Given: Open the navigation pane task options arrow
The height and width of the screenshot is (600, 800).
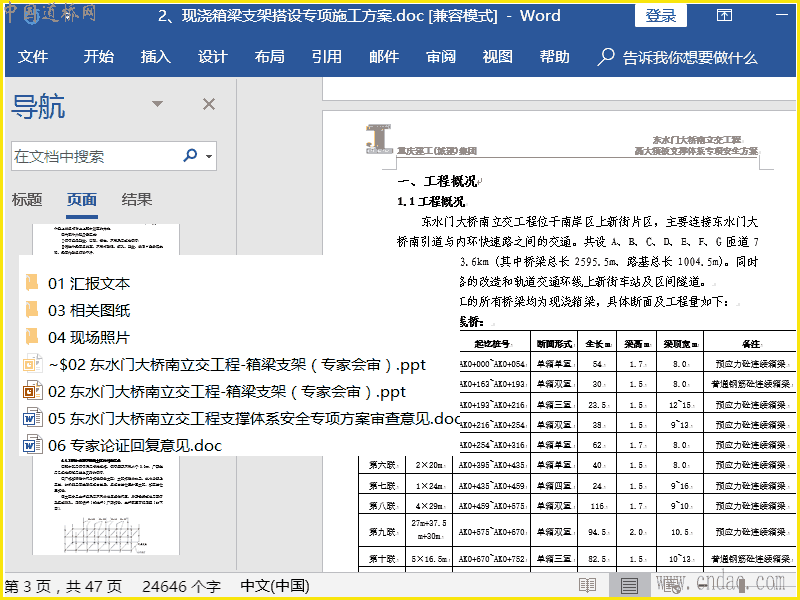Looking at the screenshot, I should coord(157,104).
